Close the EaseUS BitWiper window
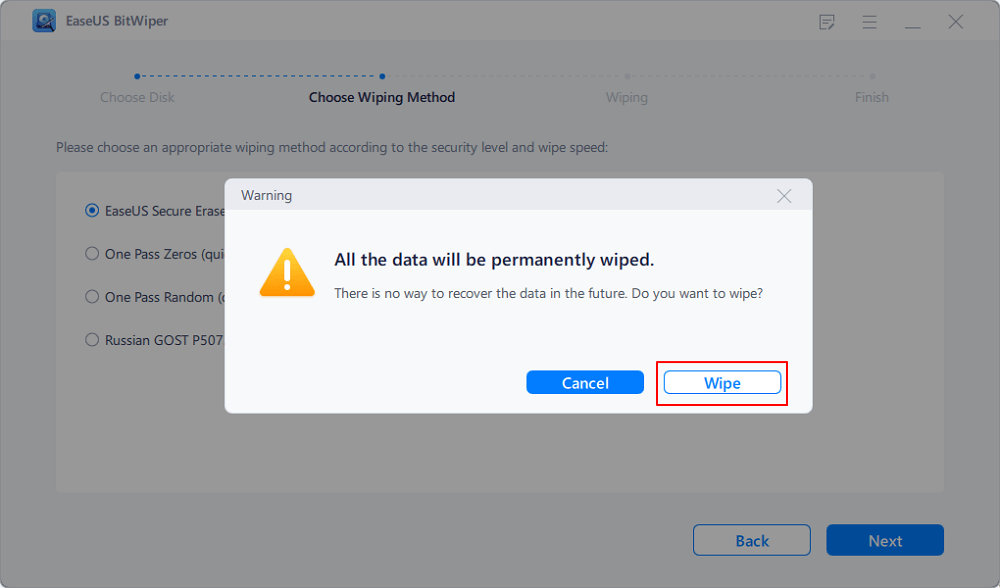Viewport: 1000px width, 588px height. click(x=956, y=22)
